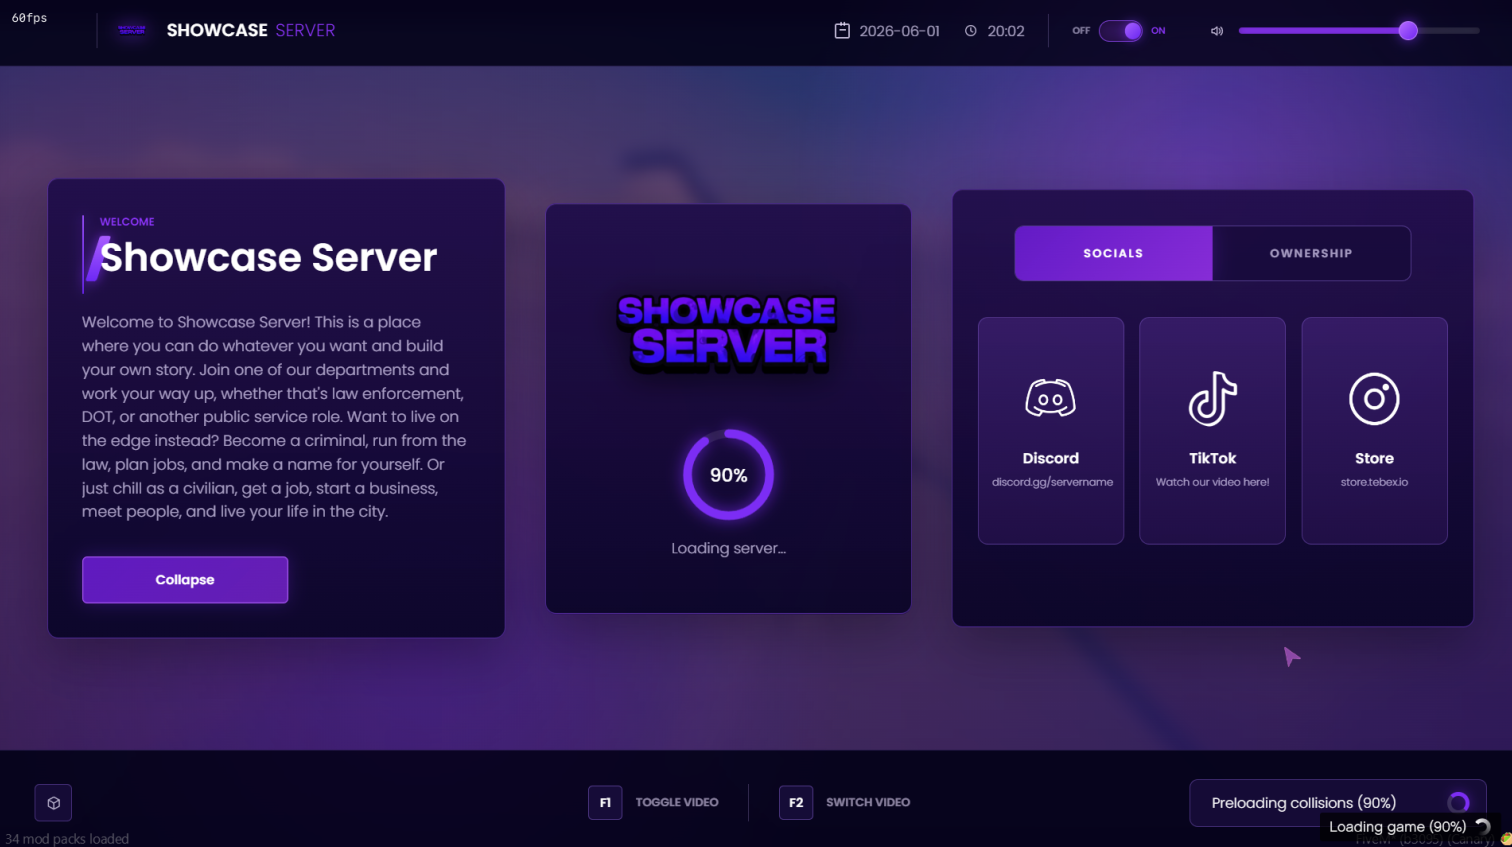Click the F2 Switch Video key button
Image resolution: width=1512 pixels, height=847 pixels.
tap(796, 802)
